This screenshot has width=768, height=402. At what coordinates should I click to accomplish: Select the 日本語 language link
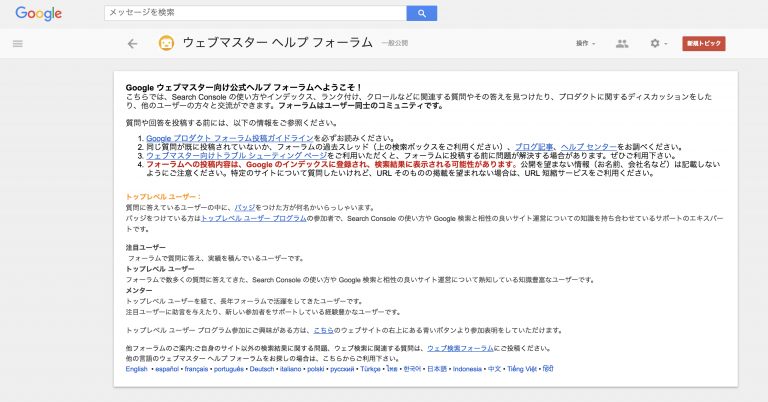point(437,369)
